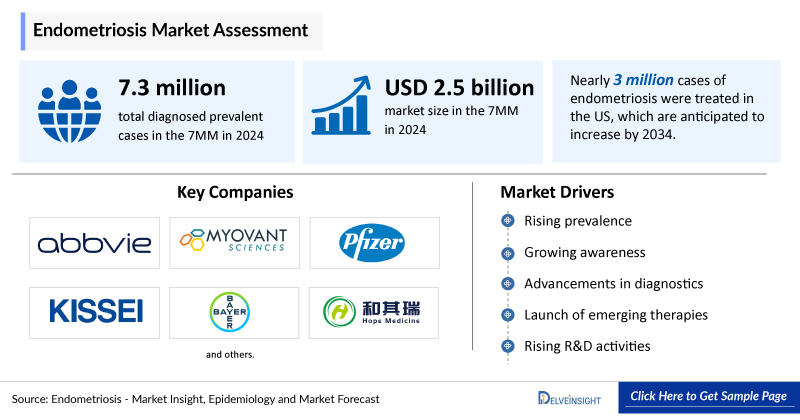800x420 pixels.
Task: Select the Myovant Sciences logo
Action: (x=233, y=241)
